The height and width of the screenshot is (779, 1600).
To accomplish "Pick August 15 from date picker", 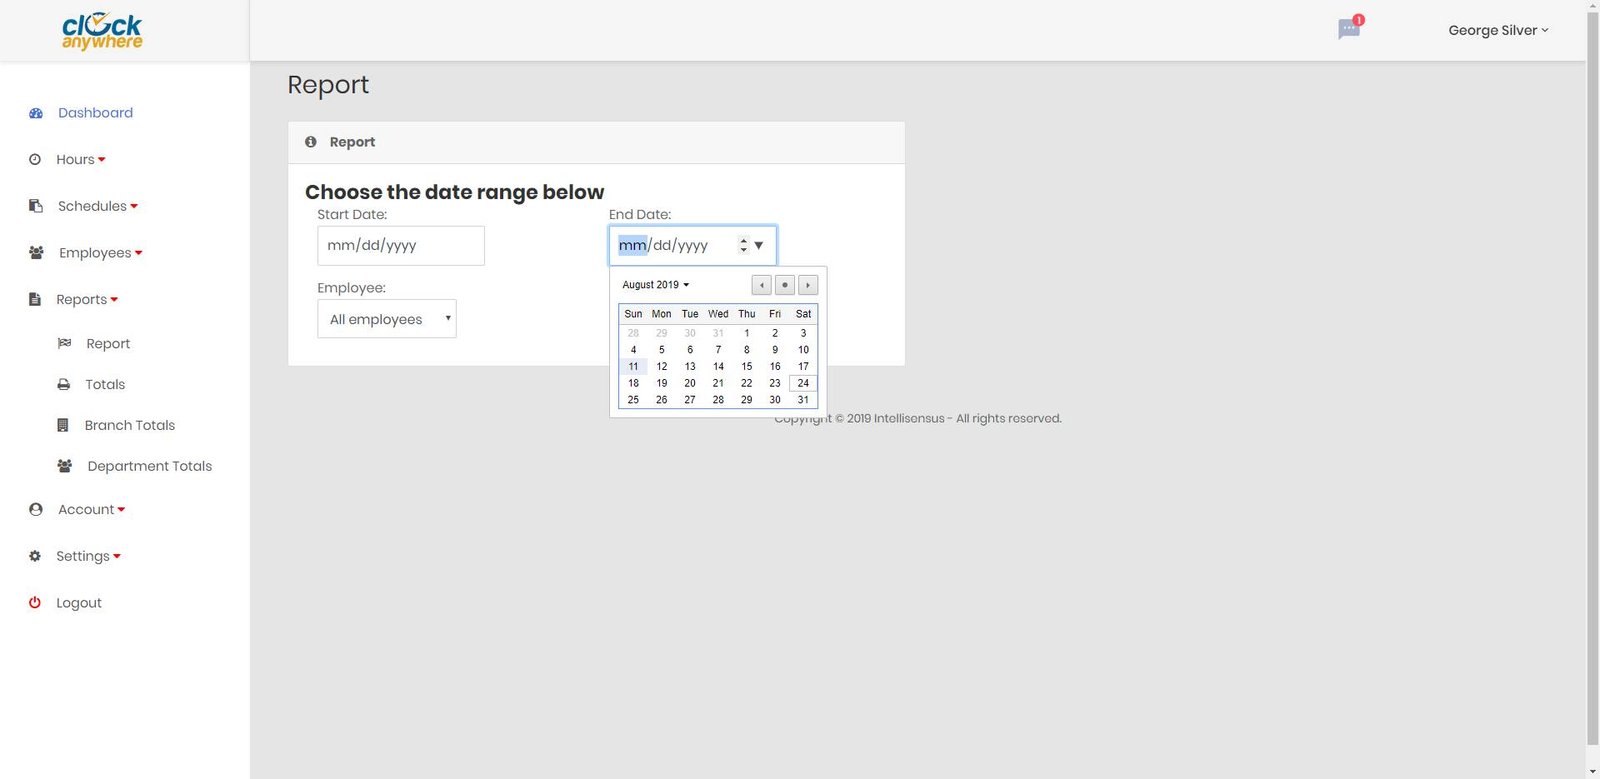I will (746, 367).
